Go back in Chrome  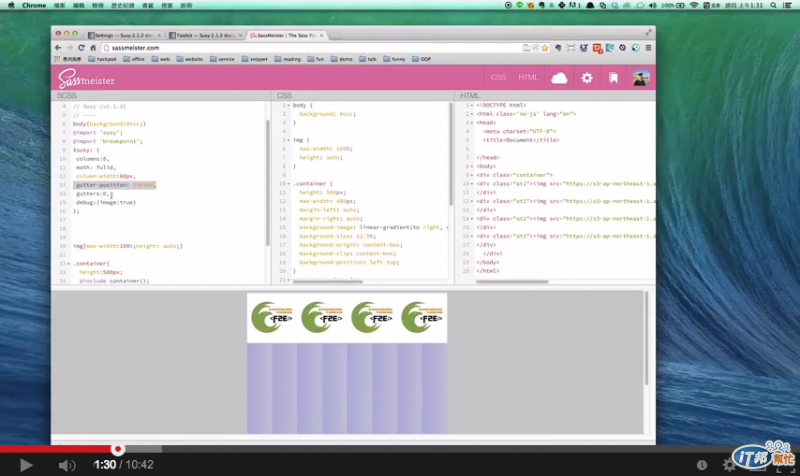click(x=58, y=47)
